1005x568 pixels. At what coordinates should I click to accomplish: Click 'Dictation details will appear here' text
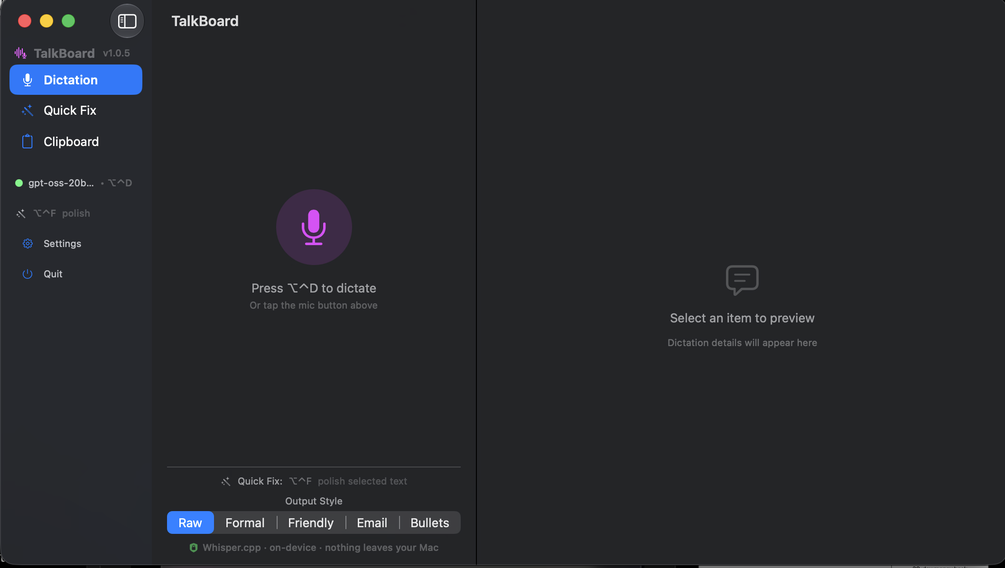pyautogui.click(x=742, y=343)
